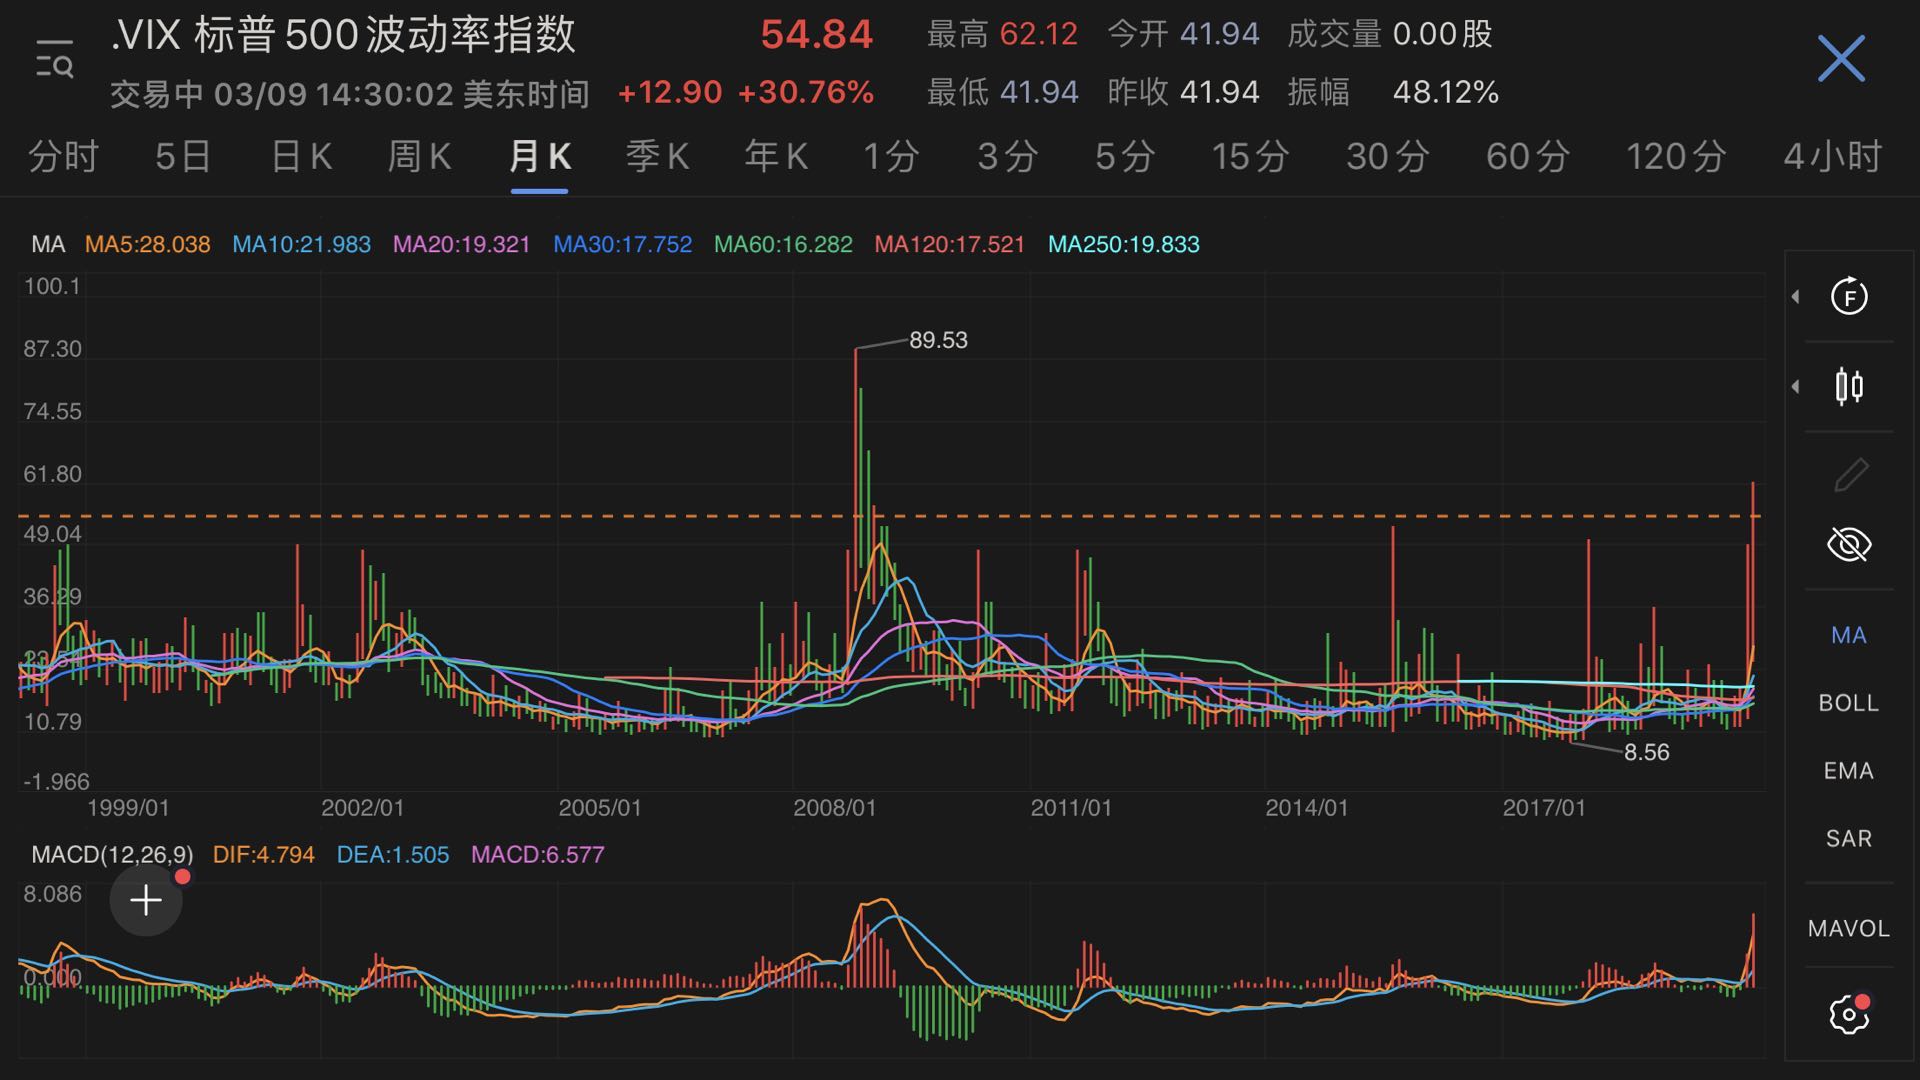This screenshot has height=1080, width=1920.
Task: Click the 2008/01 date axis label
Action: (x=834, y=808)
